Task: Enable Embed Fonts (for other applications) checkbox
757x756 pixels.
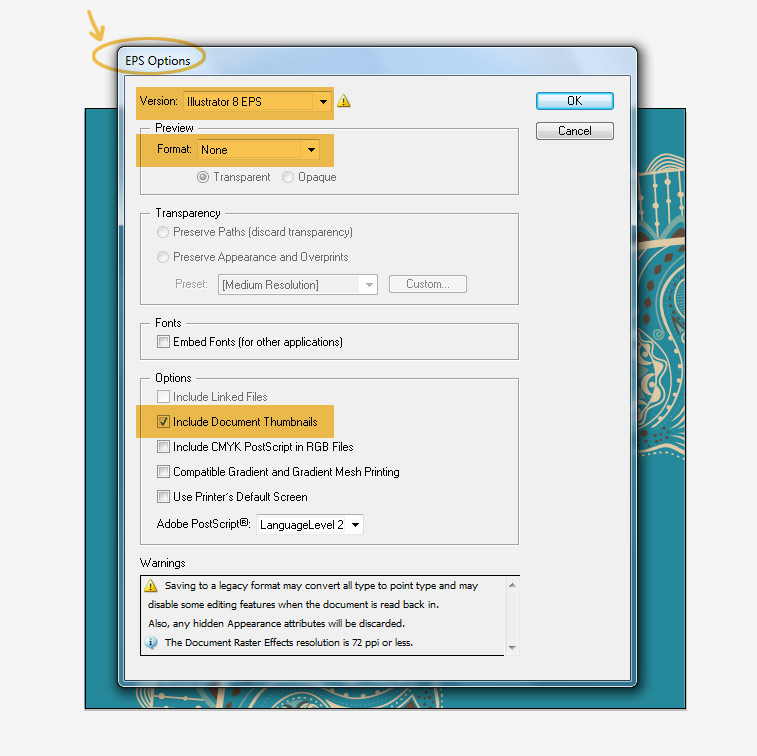Action: 163,342
